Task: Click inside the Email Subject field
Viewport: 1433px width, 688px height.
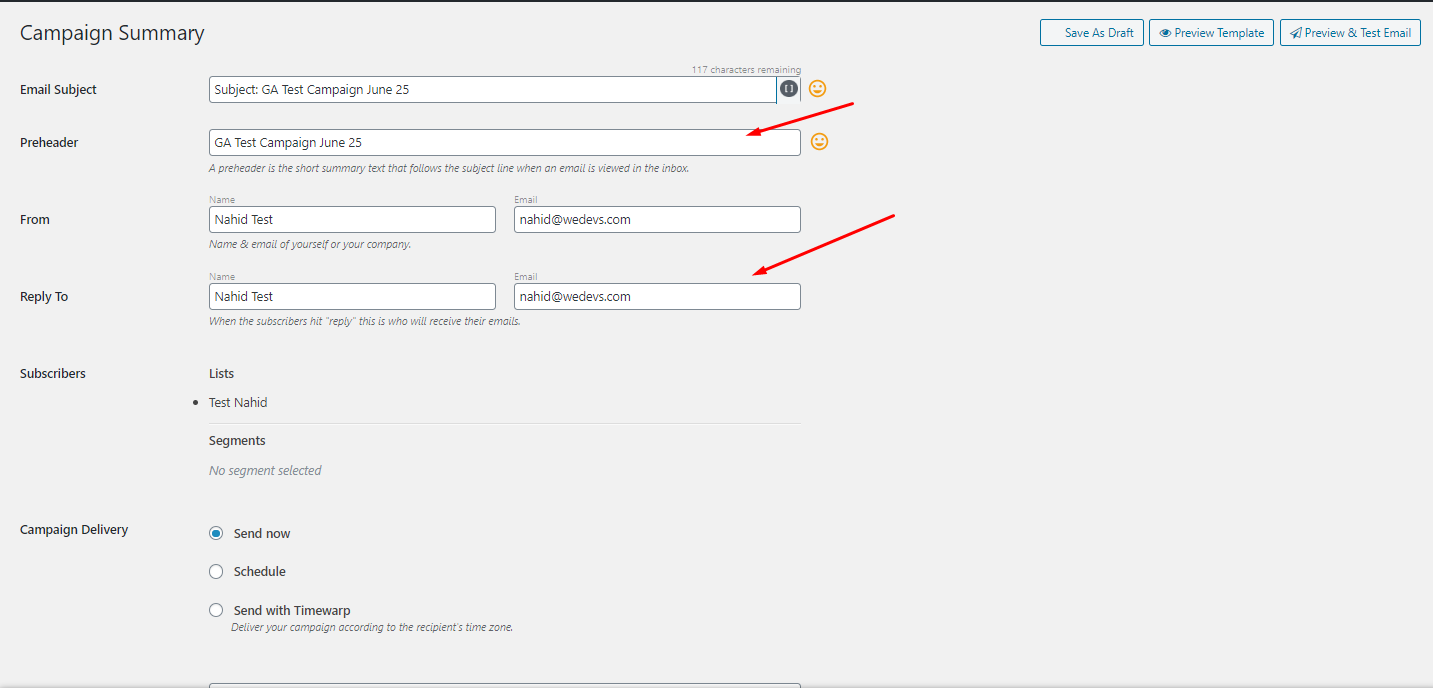Action: 490,89
